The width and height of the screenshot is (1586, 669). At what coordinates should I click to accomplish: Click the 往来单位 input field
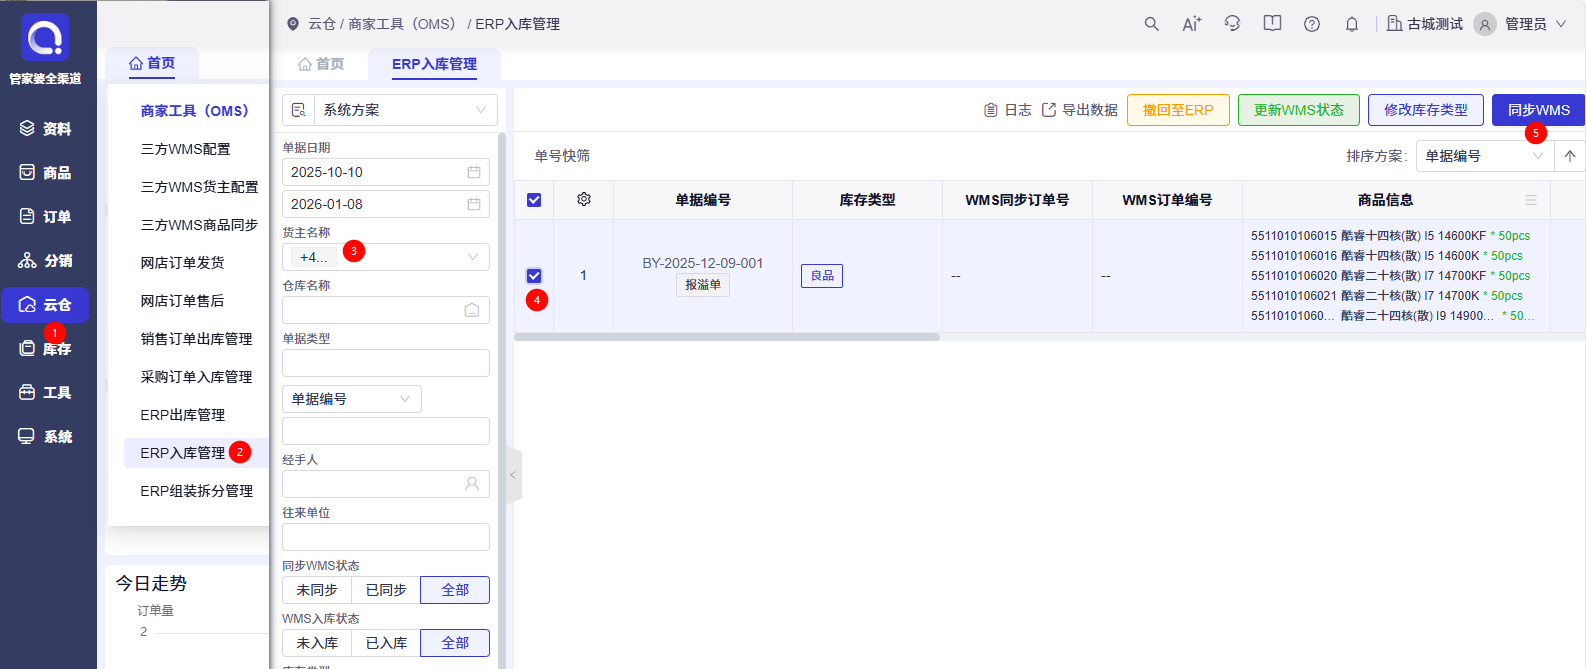pyautogui.click(x=386, y=537)
